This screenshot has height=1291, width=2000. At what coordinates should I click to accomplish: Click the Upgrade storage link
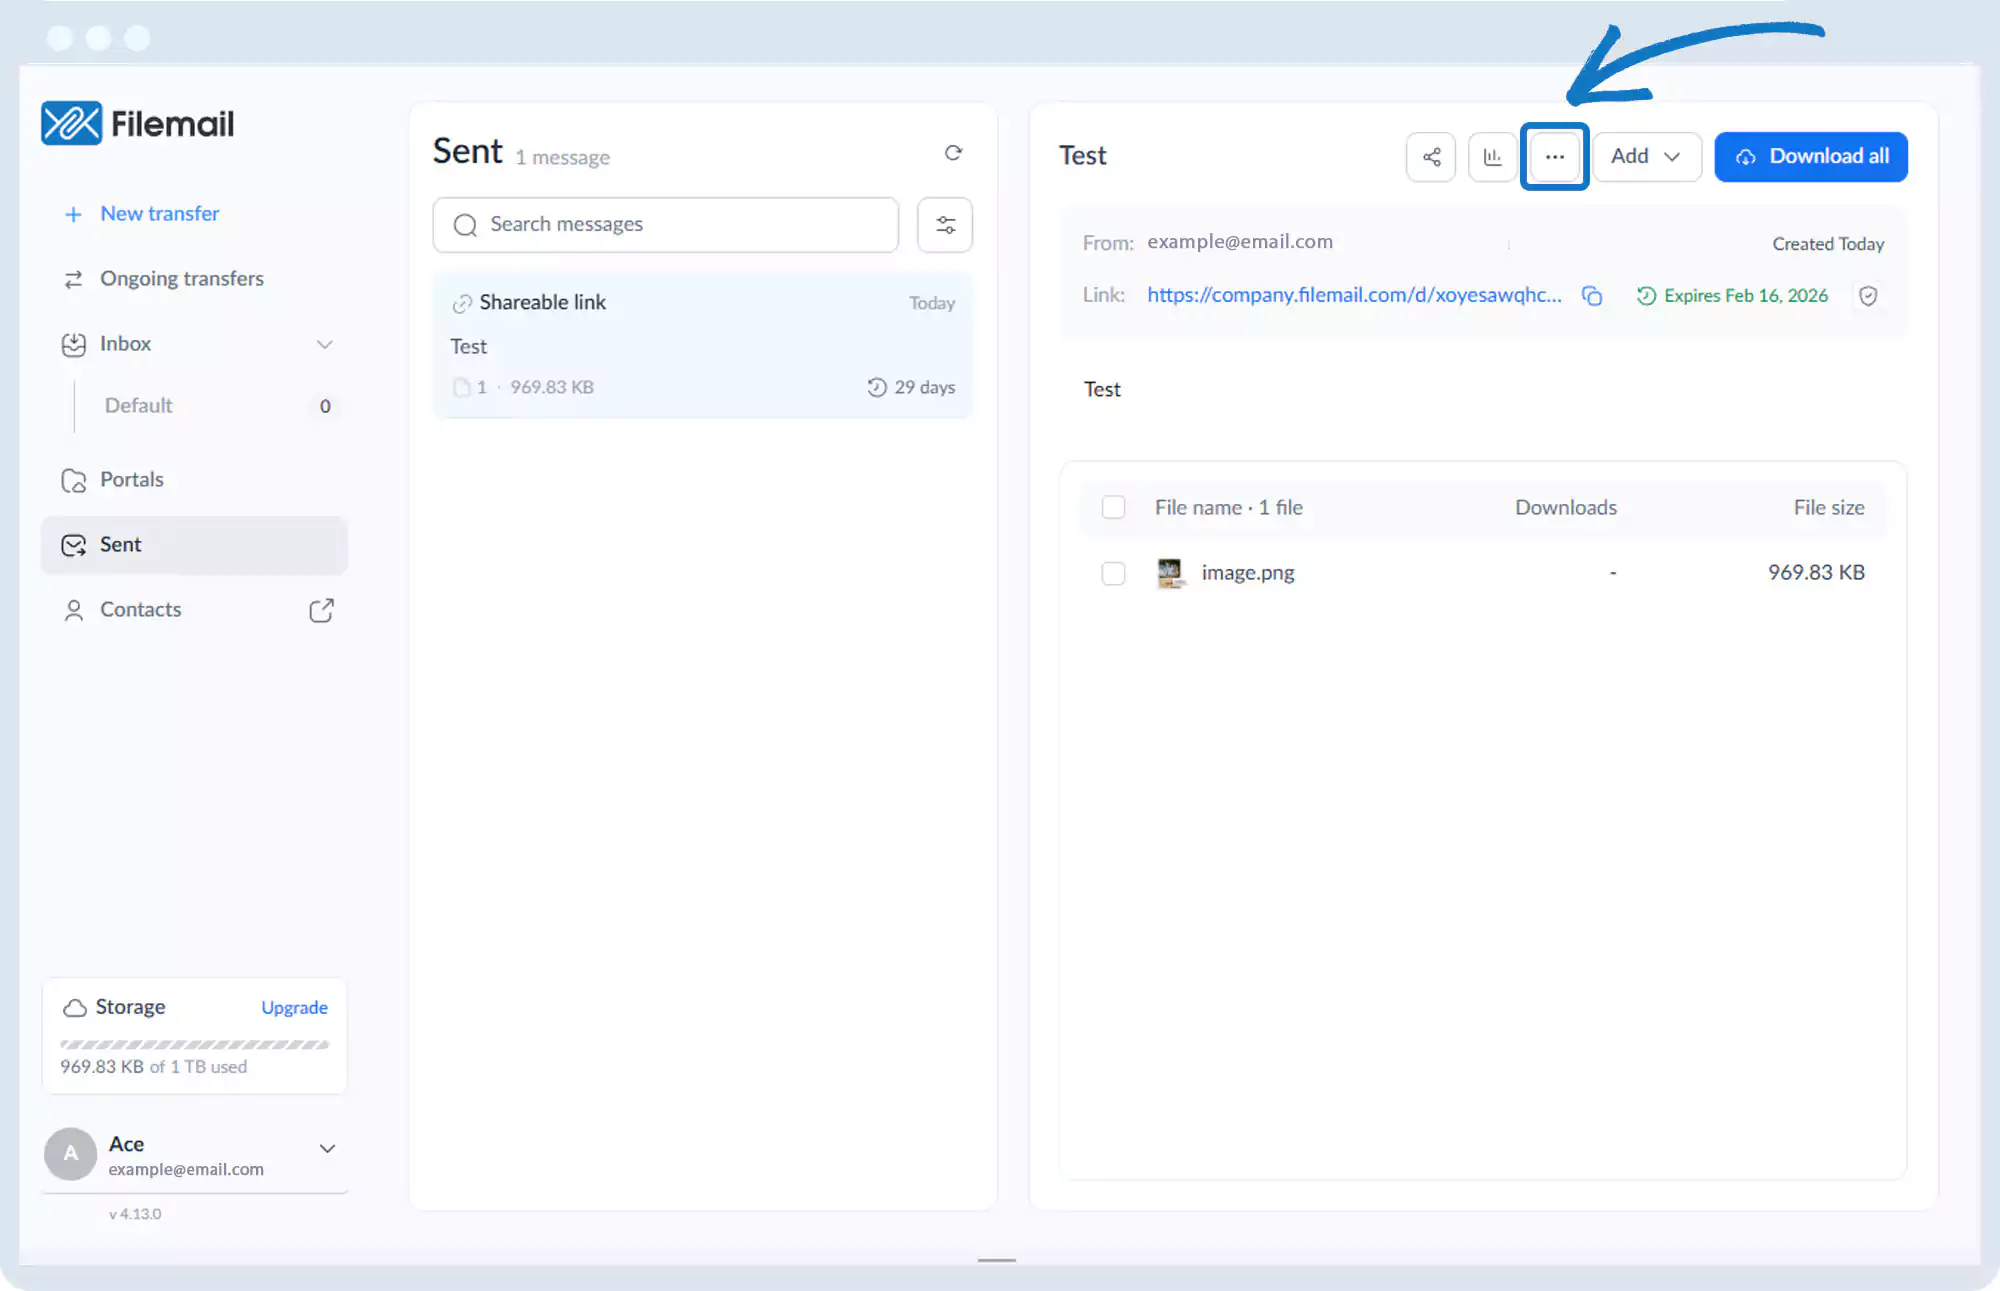pos(294,1008)
